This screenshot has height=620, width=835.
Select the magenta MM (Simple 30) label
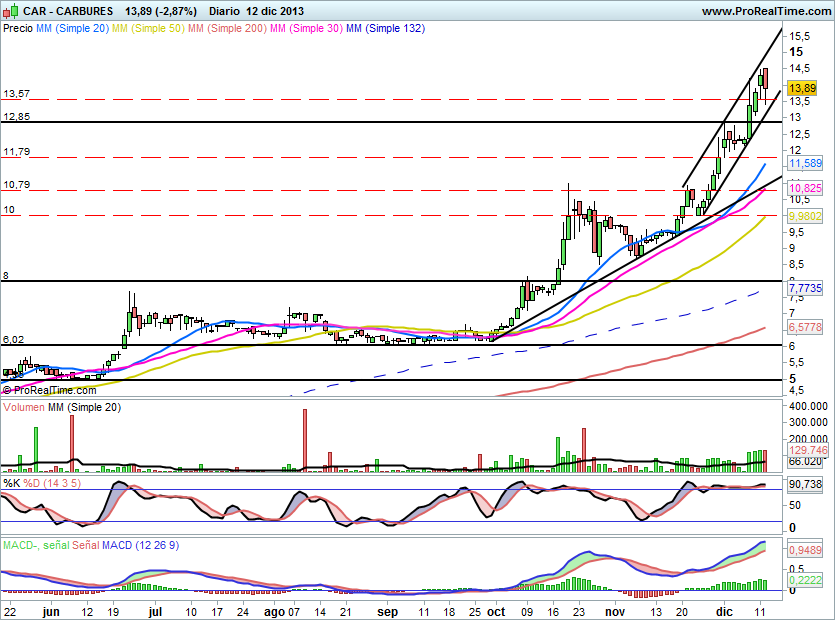[304, 29]
